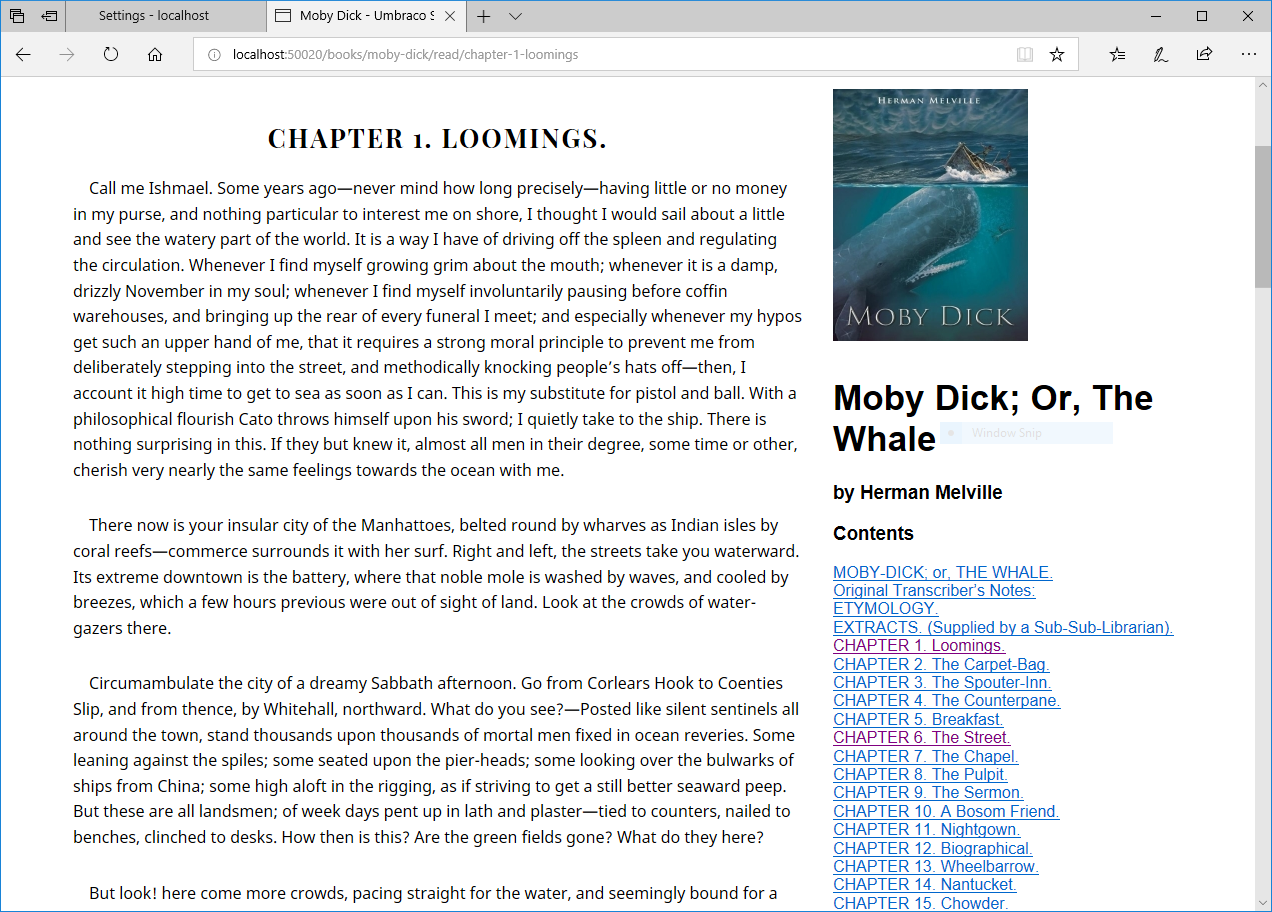The image size is (1272, 912).
Task: Open EXTRACTS (Supplied by a Sub-Sub-Librarian) link
Action: (1003, 628)
